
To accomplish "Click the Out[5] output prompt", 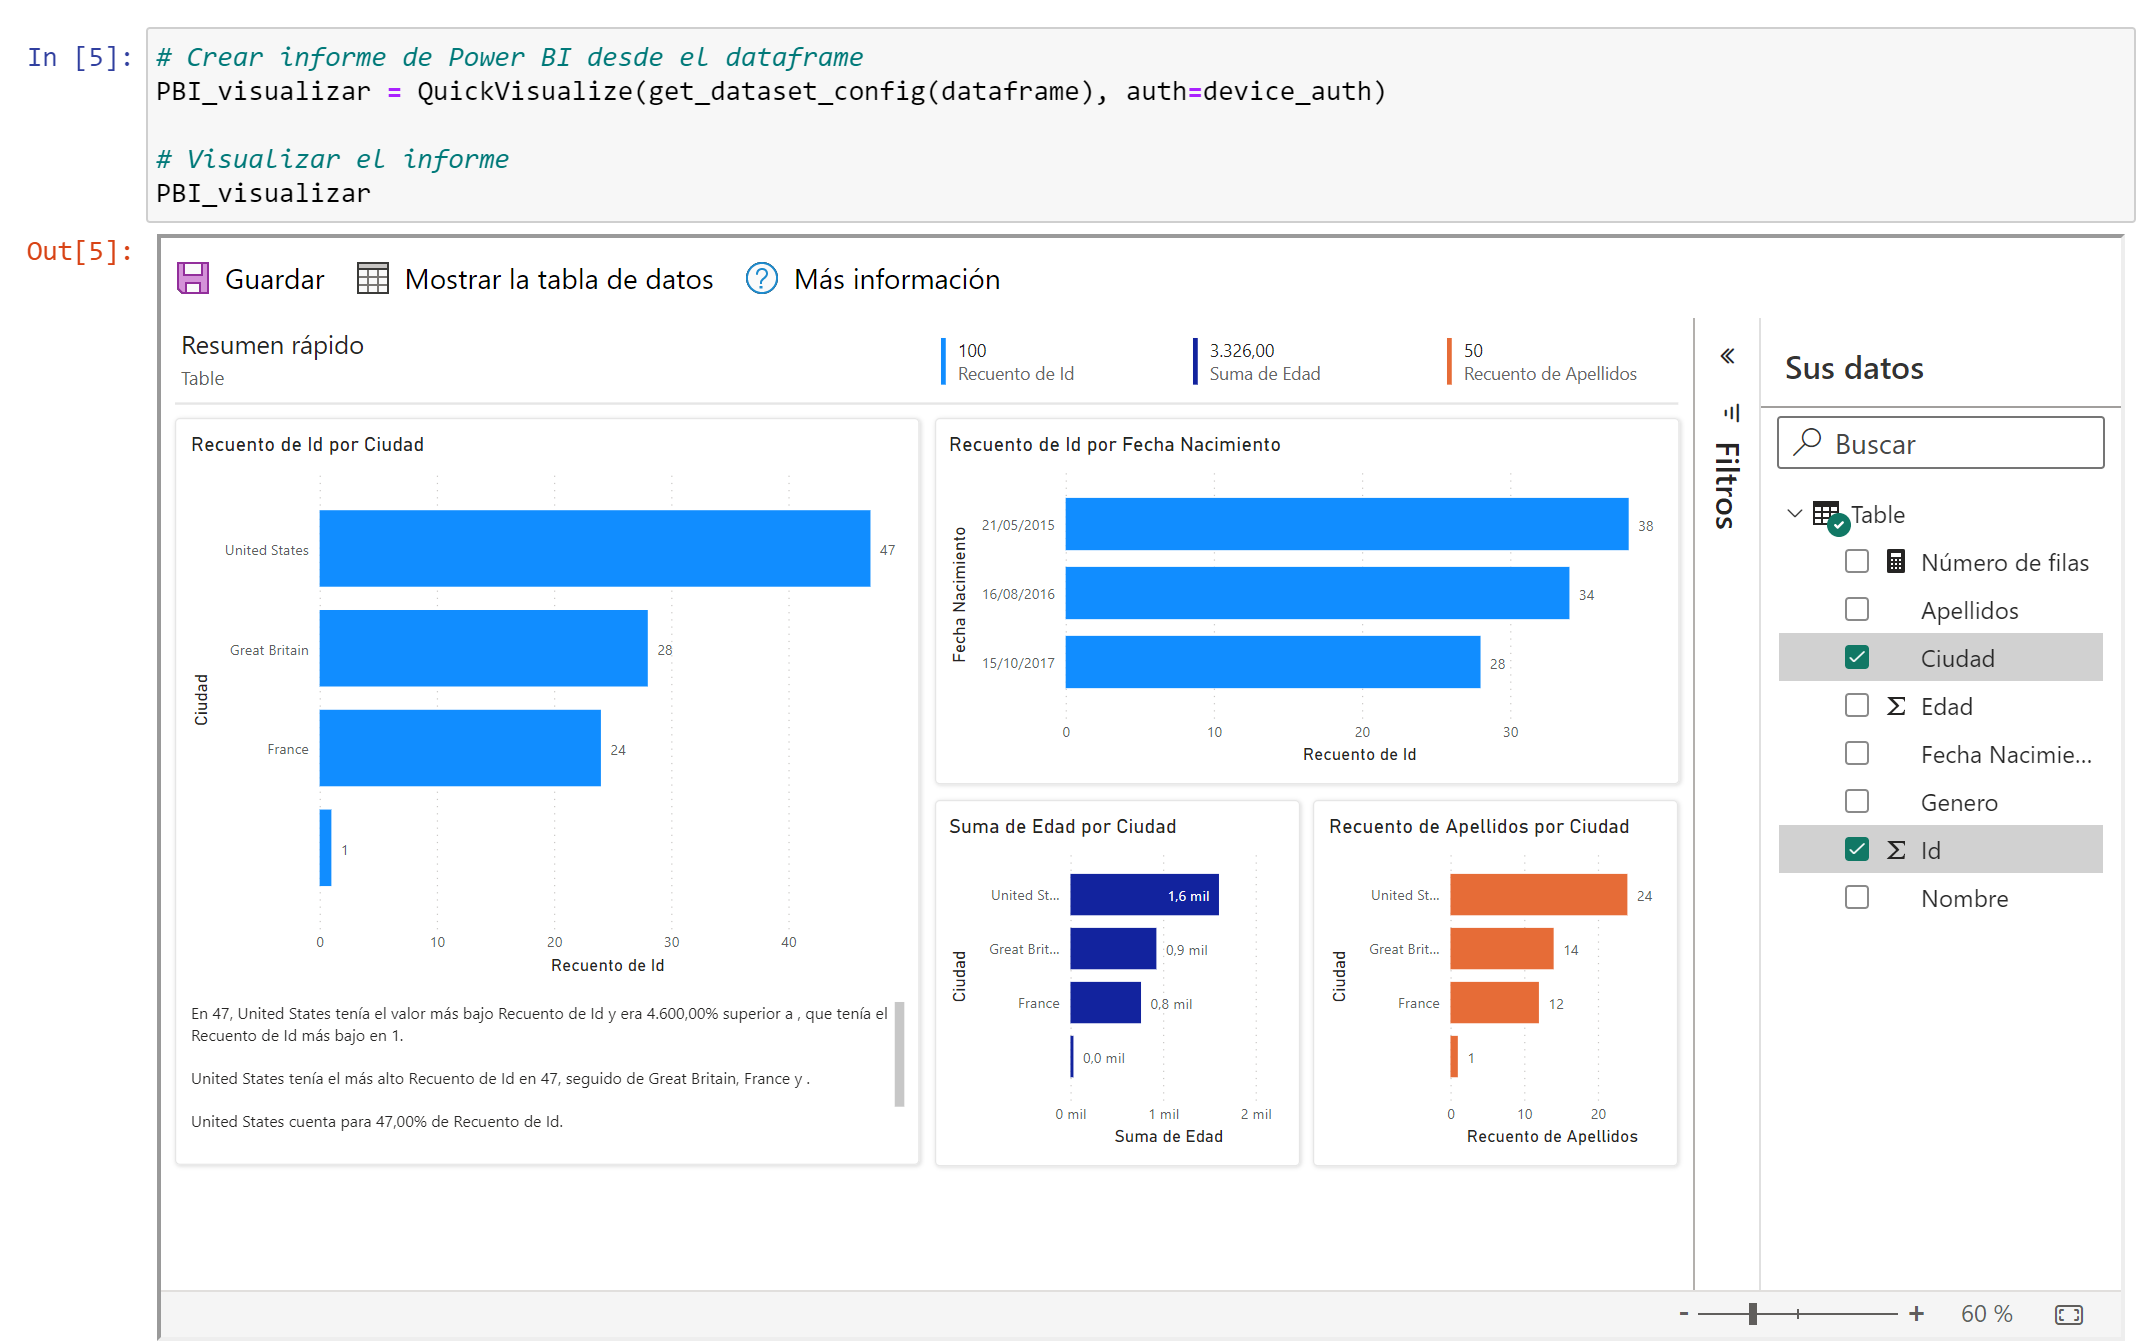I will pos(80,251).
